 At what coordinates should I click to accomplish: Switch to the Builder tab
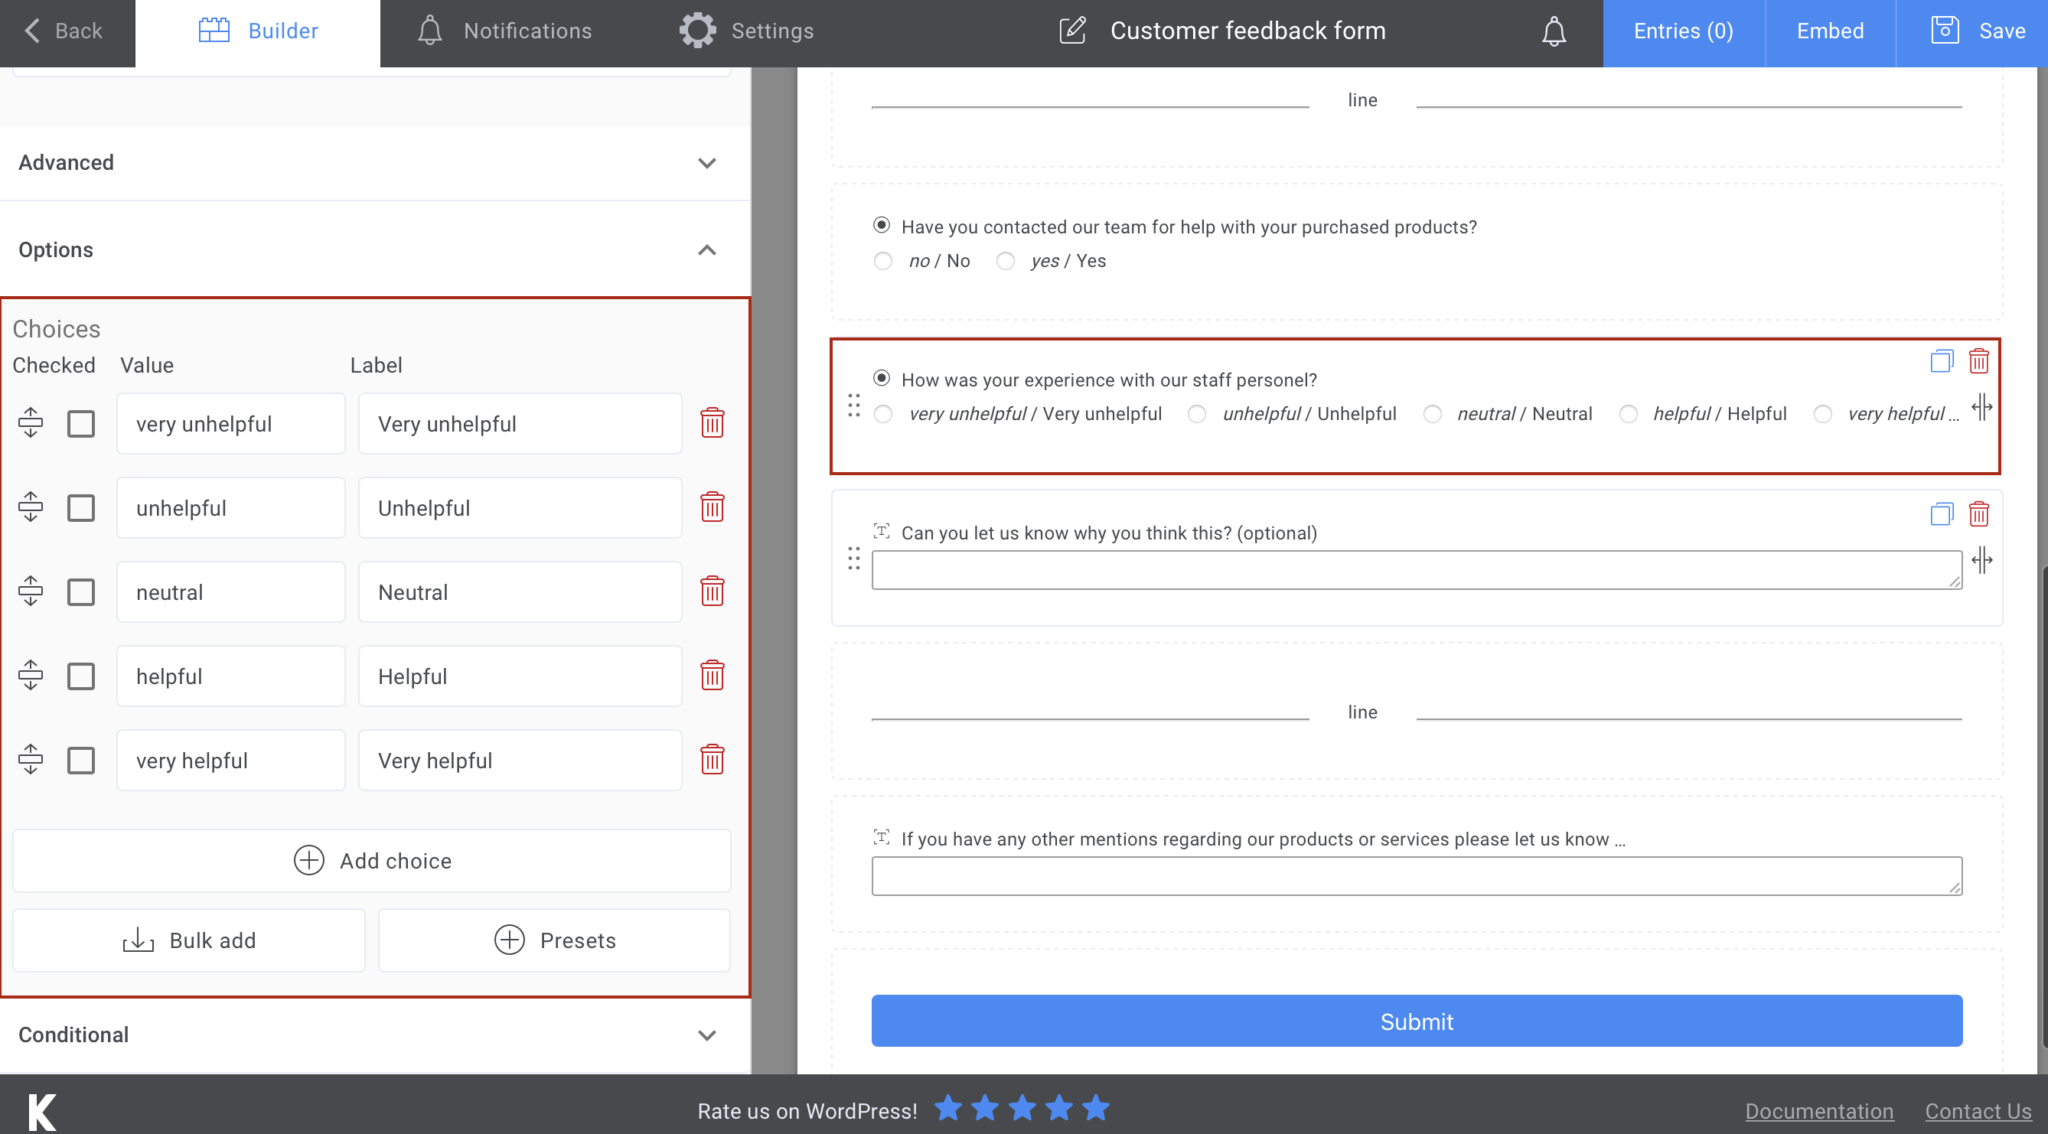257,30
